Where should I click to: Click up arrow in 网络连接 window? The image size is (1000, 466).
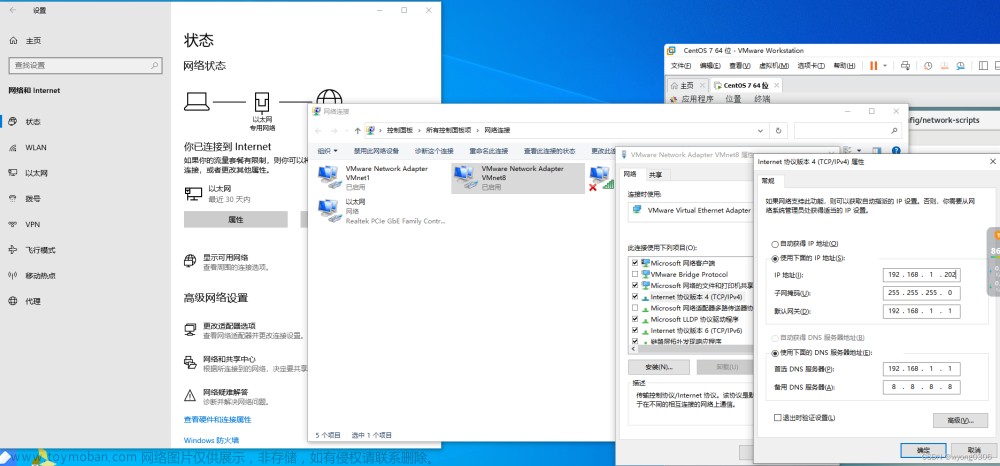357,130
